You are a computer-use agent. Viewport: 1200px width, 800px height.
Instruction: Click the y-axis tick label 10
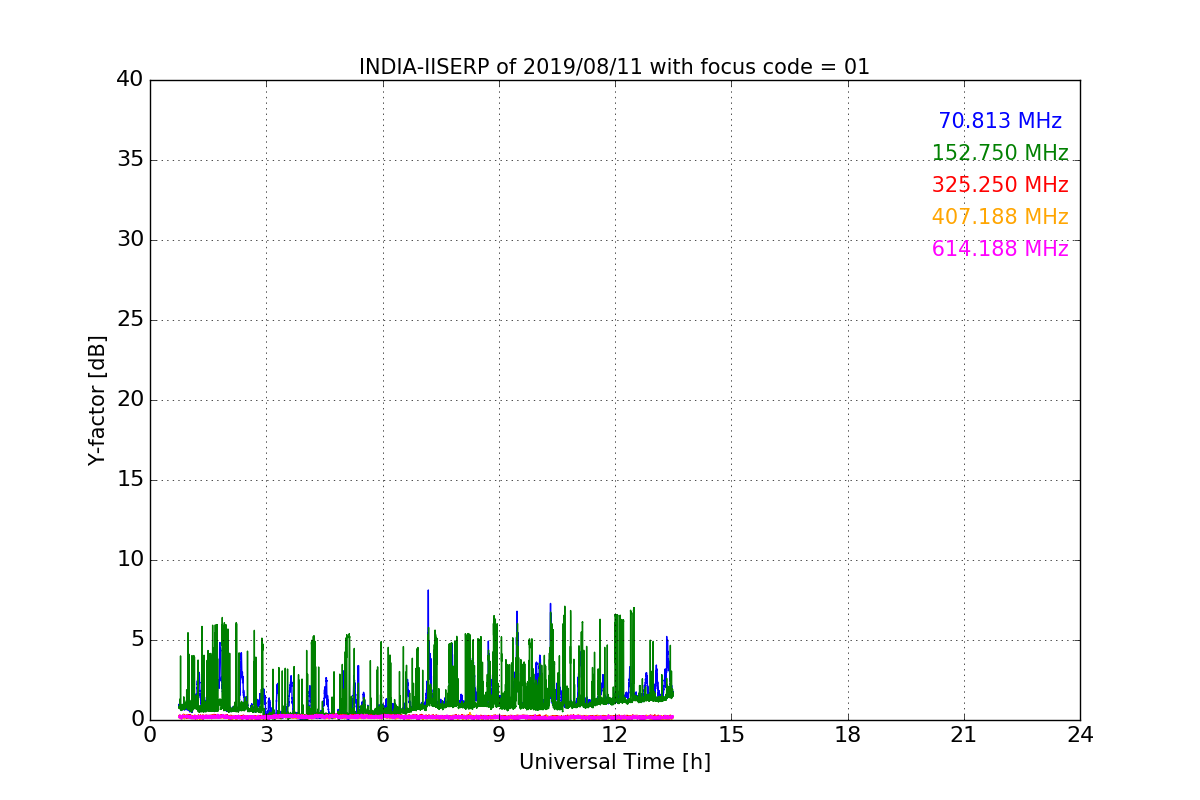[x=130, y=560]
